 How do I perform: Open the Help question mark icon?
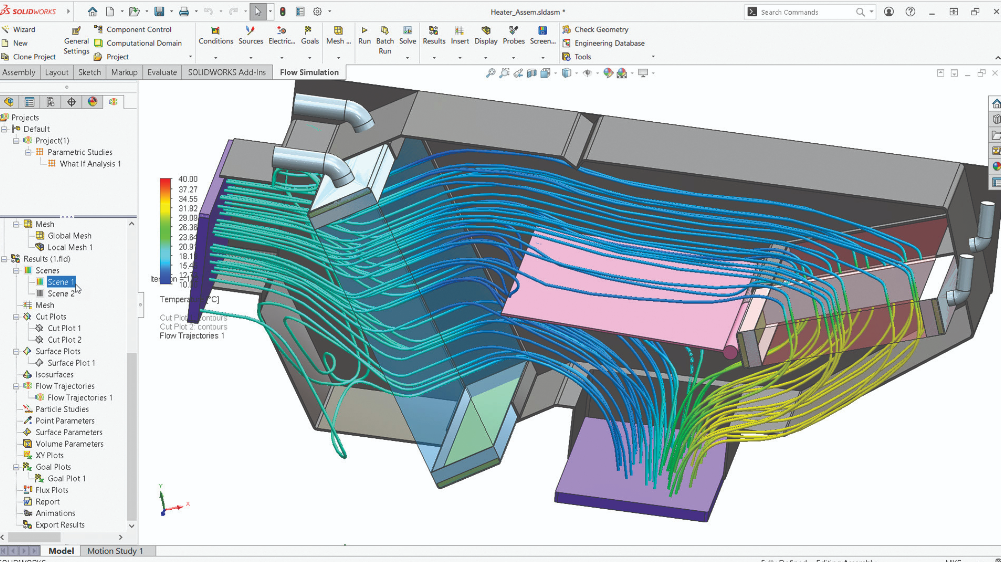pos(910,11)
